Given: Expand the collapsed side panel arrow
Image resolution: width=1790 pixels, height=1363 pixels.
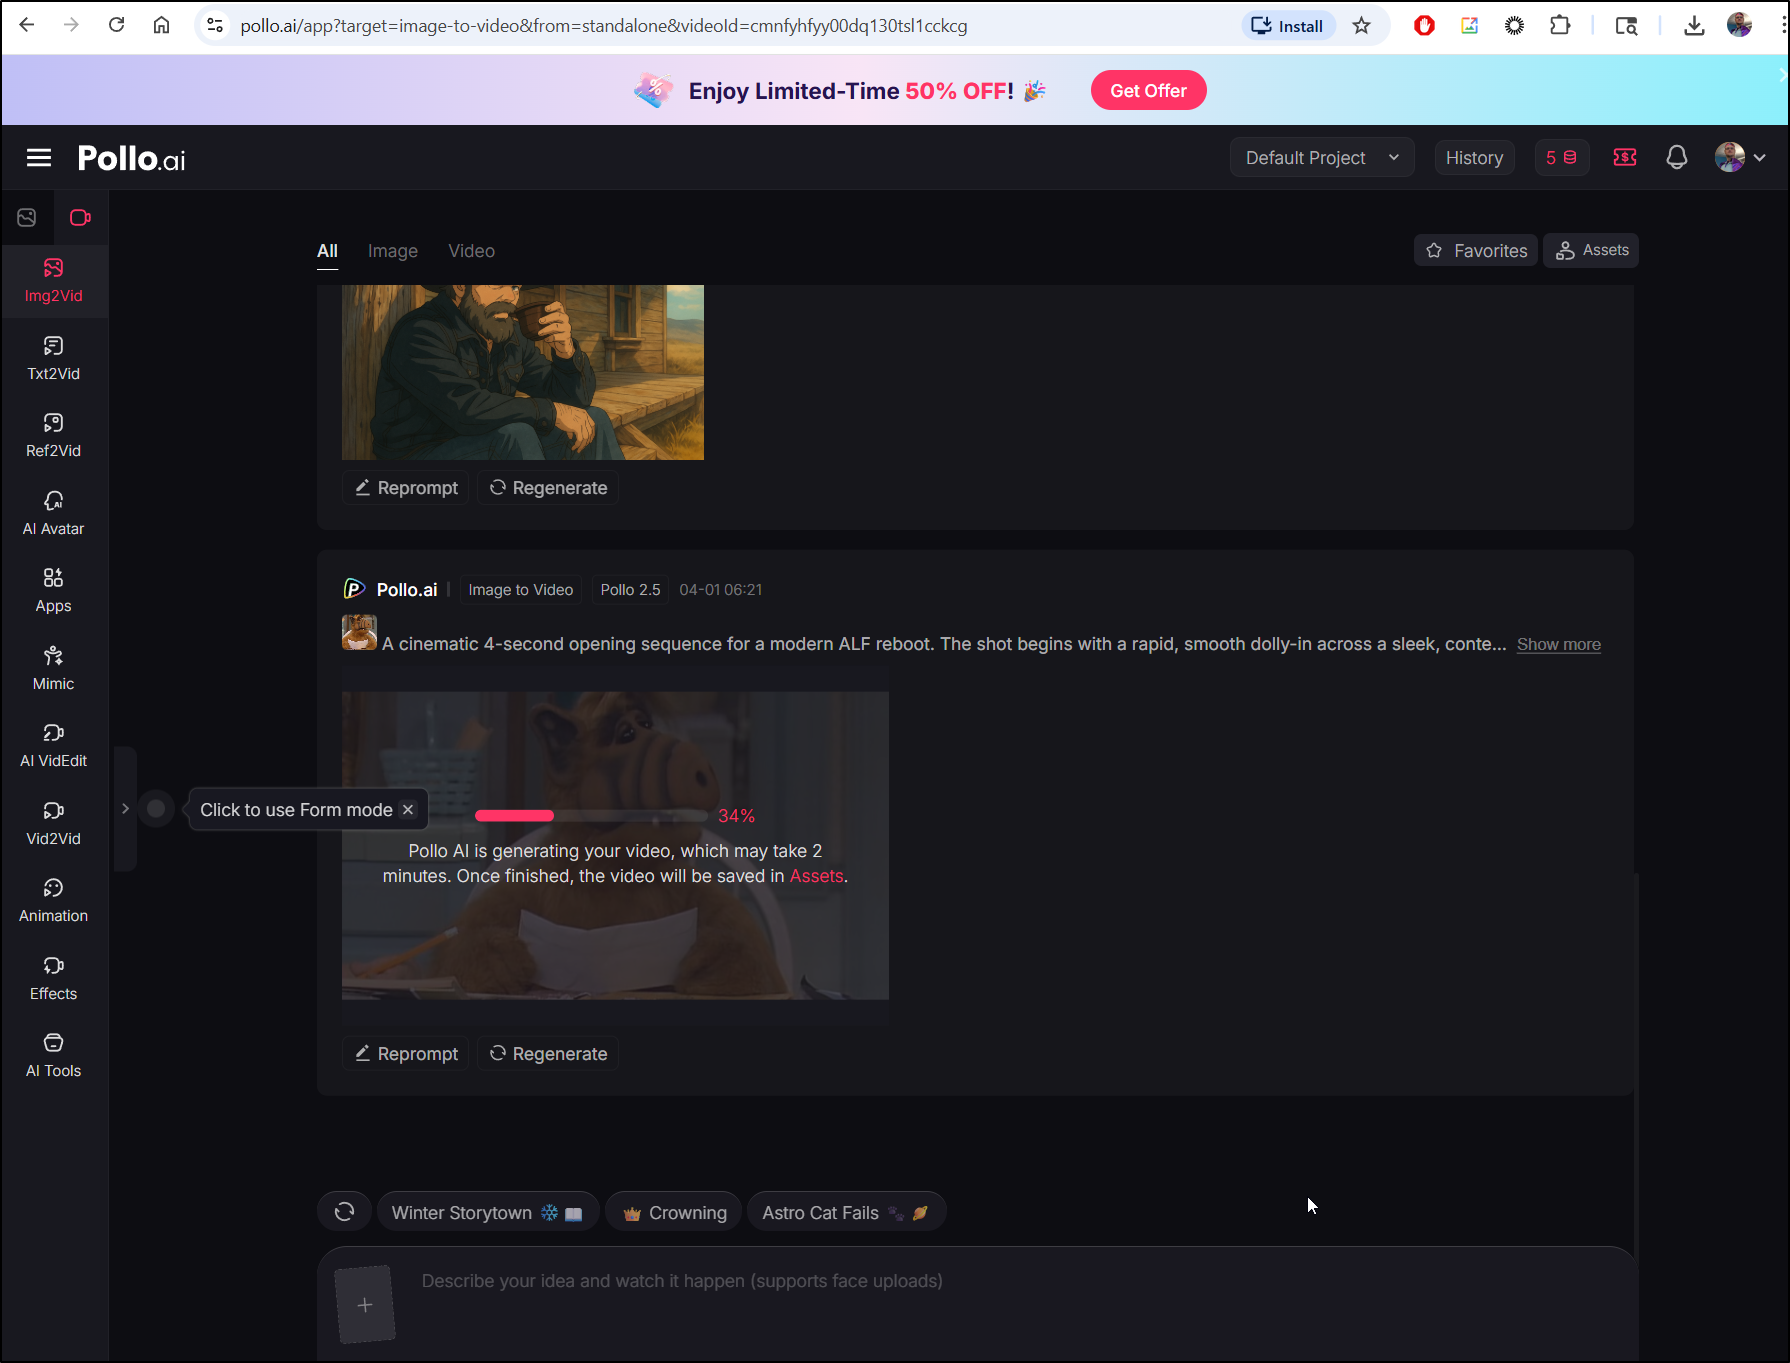Looking at the screenshot, I should tap(125, 809).
